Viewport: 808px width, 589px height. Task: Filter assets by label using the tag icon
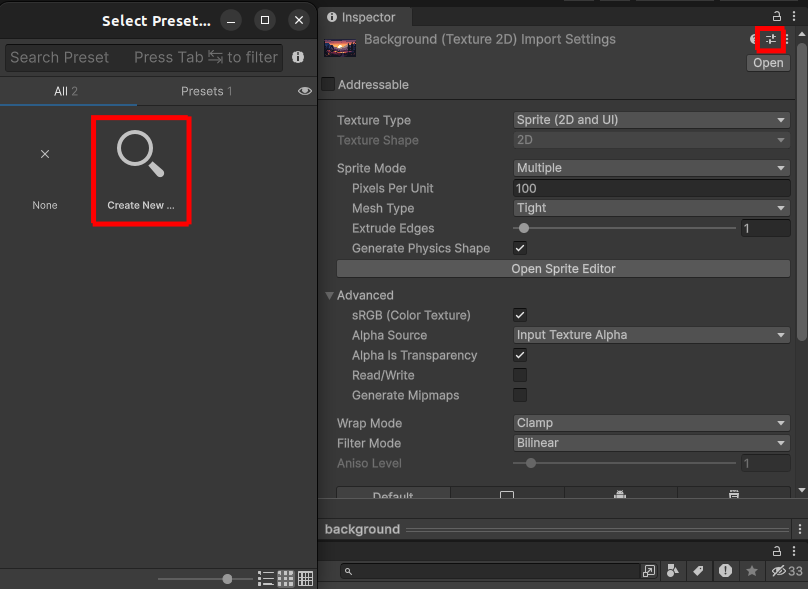click(698, 571)
